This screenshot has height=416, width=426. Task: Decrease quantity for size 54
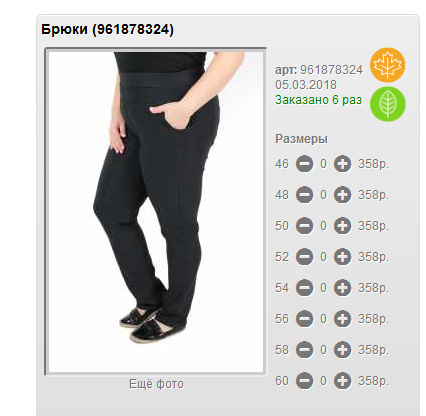click(x=304, y=288)
